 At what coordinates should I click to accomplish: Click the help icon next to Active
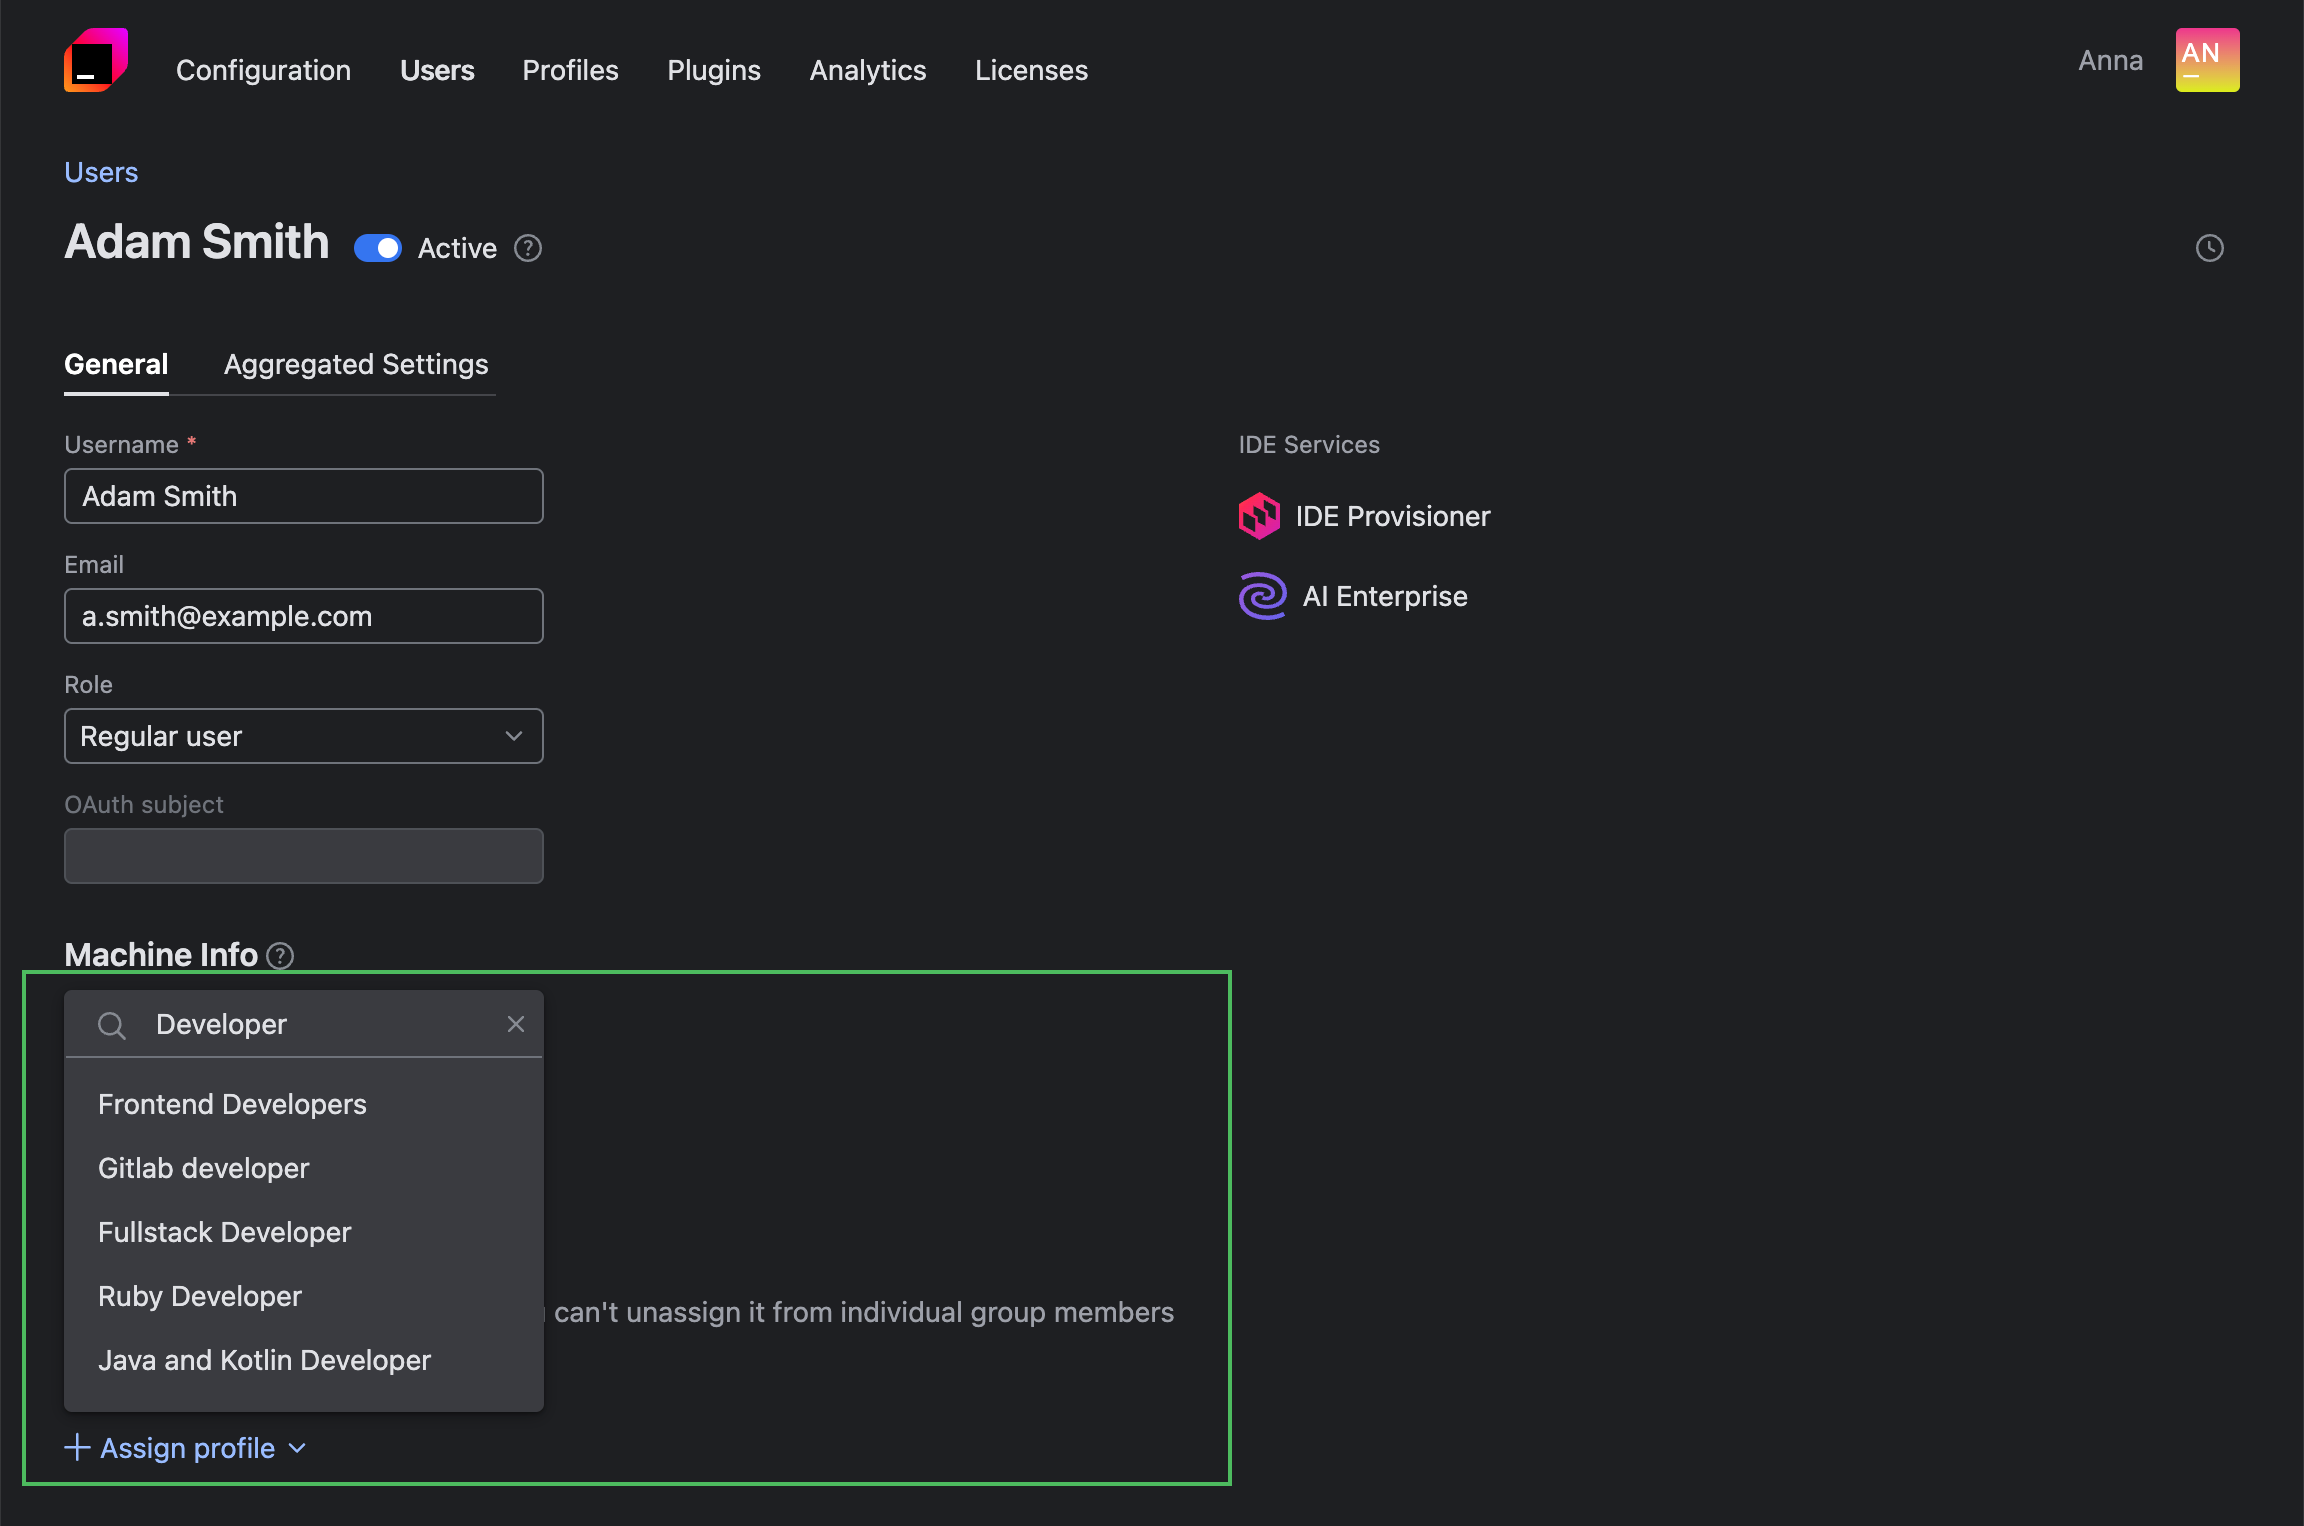pyautogui.click(x=528, y=248)
